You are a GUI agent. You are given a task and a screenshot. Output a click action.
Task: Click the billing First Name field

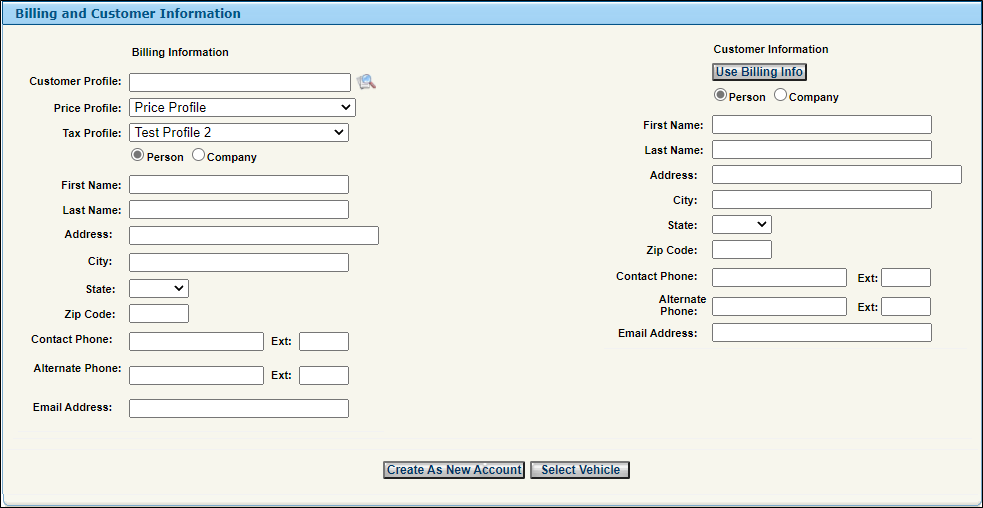point(239,184)
